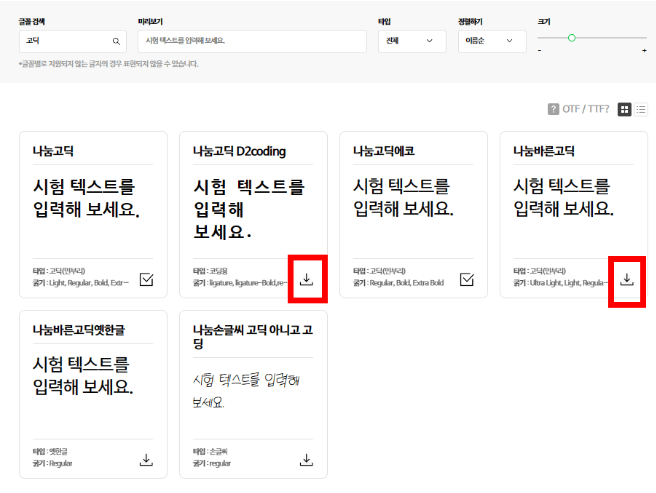Open the 나눔고딕 font title
This screenshot has width=656, height=493.
tap(53, 151)
